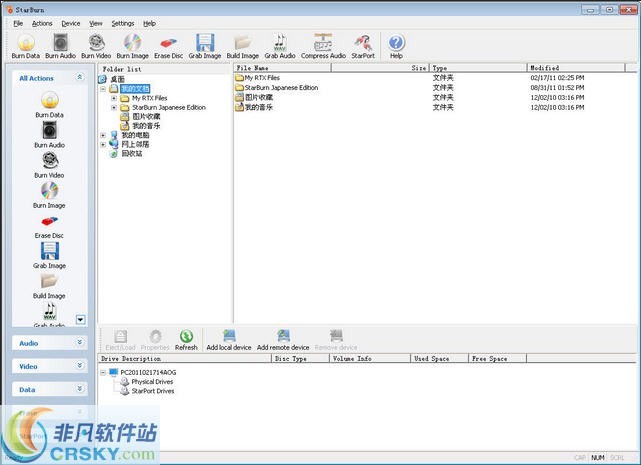
Task: Click Add local device icon
Action: 229,340
